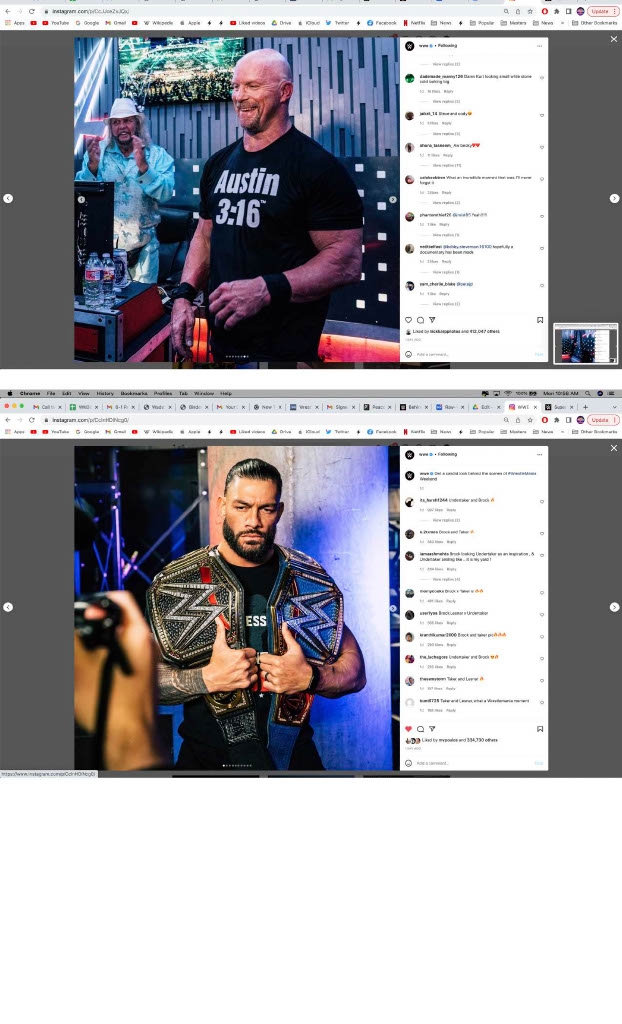The image size is (622, 1024).
Task: Like the comment by zam_charlie_blake
Action: [542, 286]
